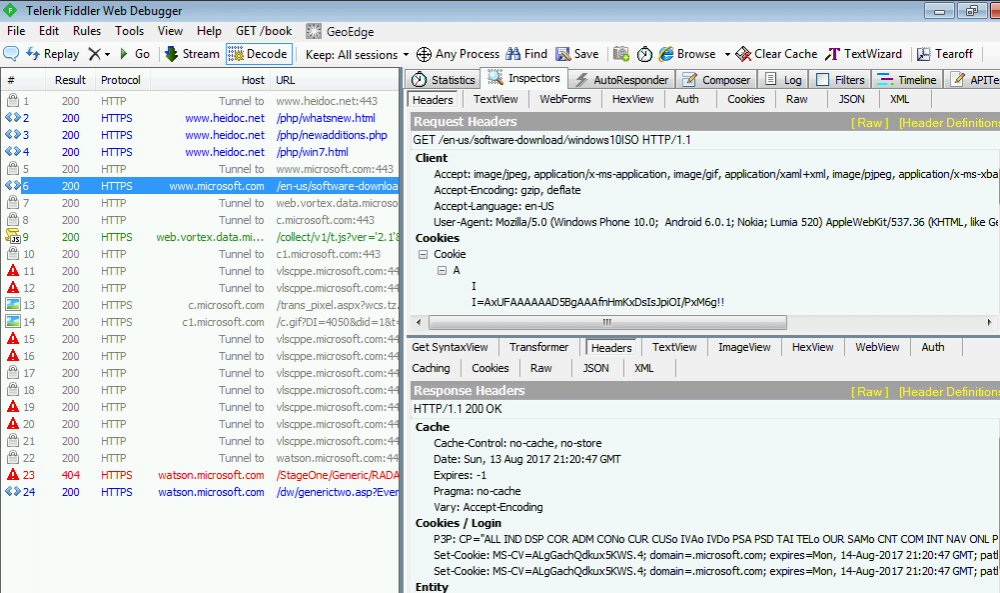Open the Rules menu

pos(87,31)
